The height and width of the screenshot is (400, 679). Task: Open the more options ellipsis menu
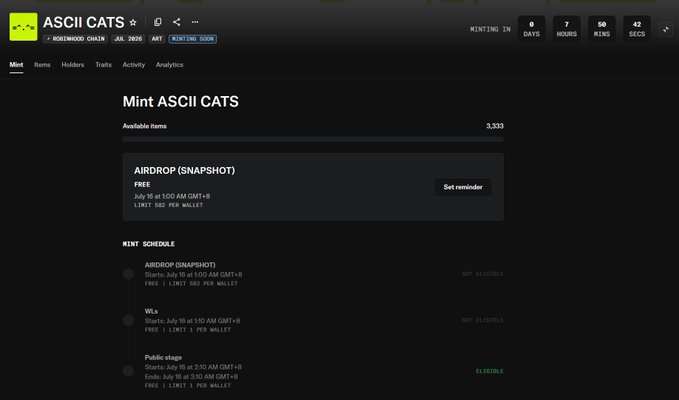(x=195, y=22)
